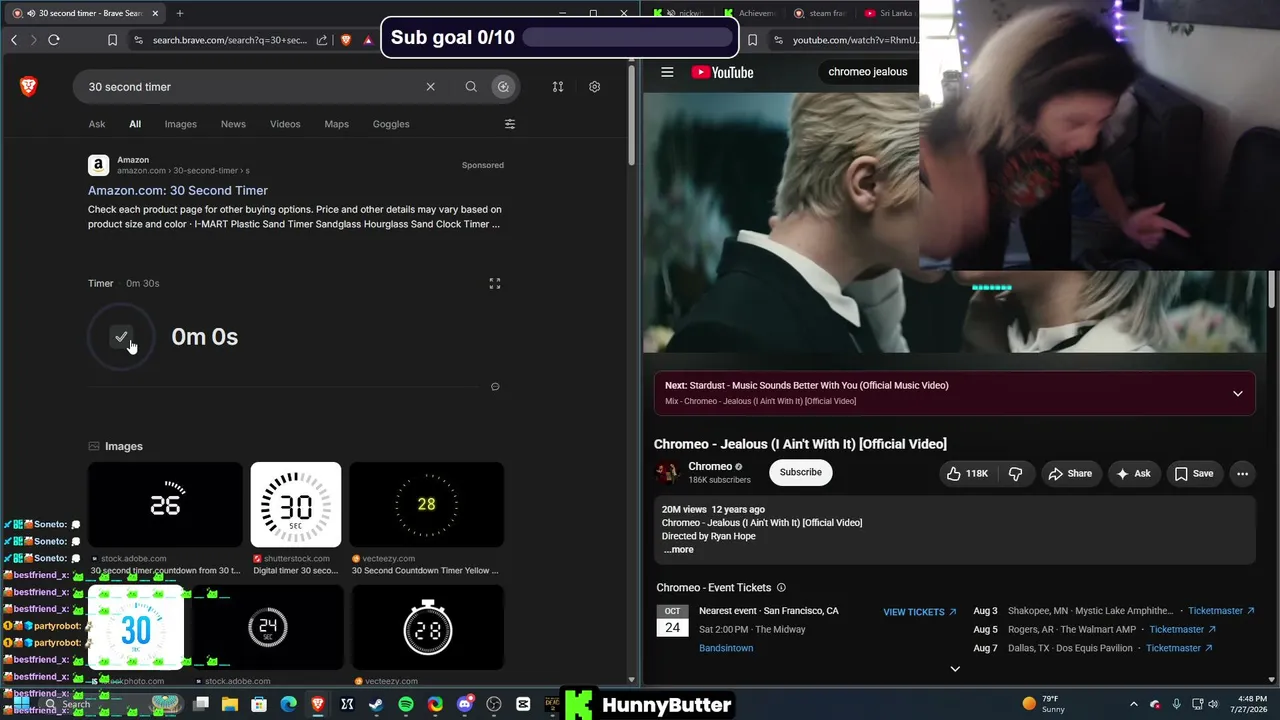
Task: Click the timer checkmark reset button
Action: click(121, 337)
